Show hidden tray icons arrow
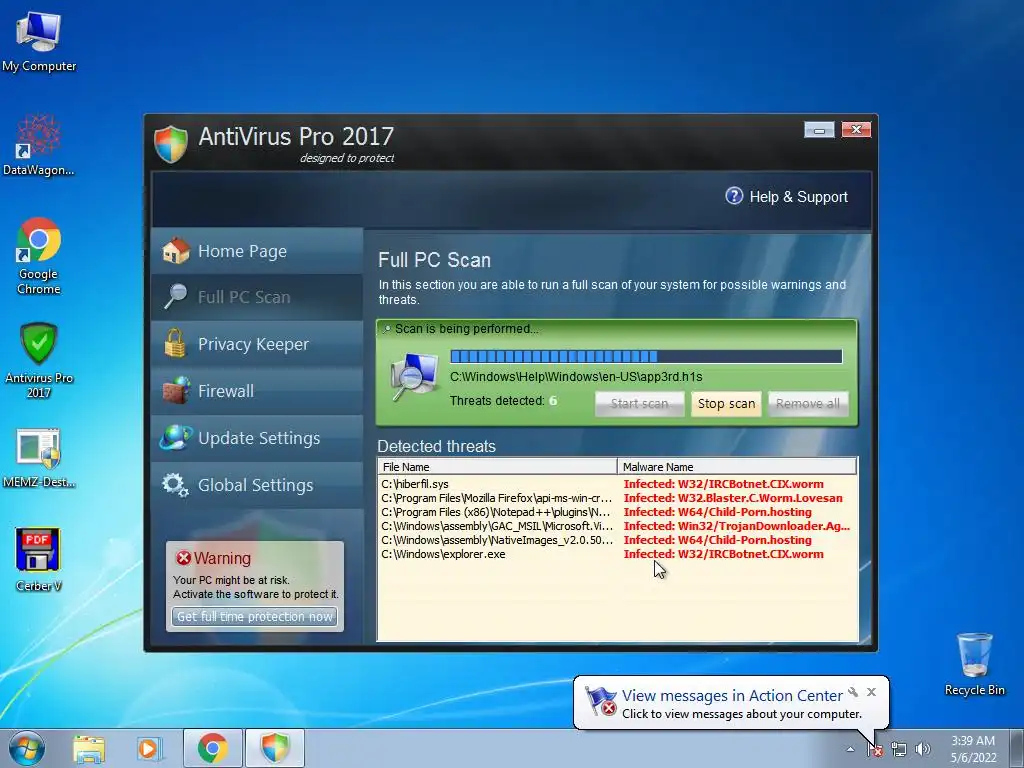The height and width of the screenshot is (768, 1024). click(x=850, y=749)
